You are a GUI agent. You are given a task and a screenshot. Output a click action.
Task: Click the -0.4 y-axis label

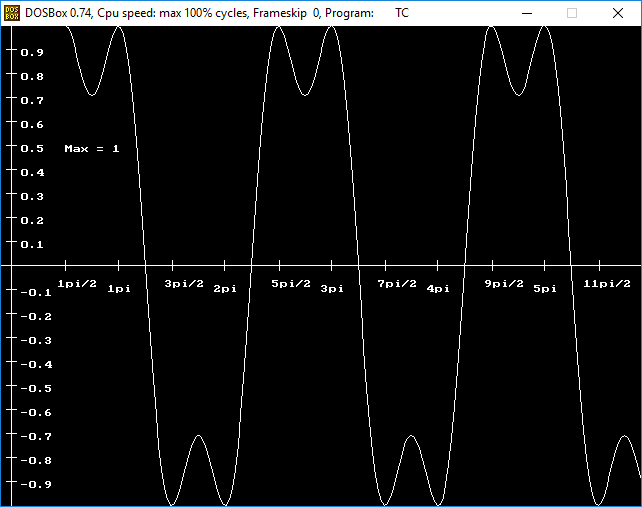[x=36, y=364]
